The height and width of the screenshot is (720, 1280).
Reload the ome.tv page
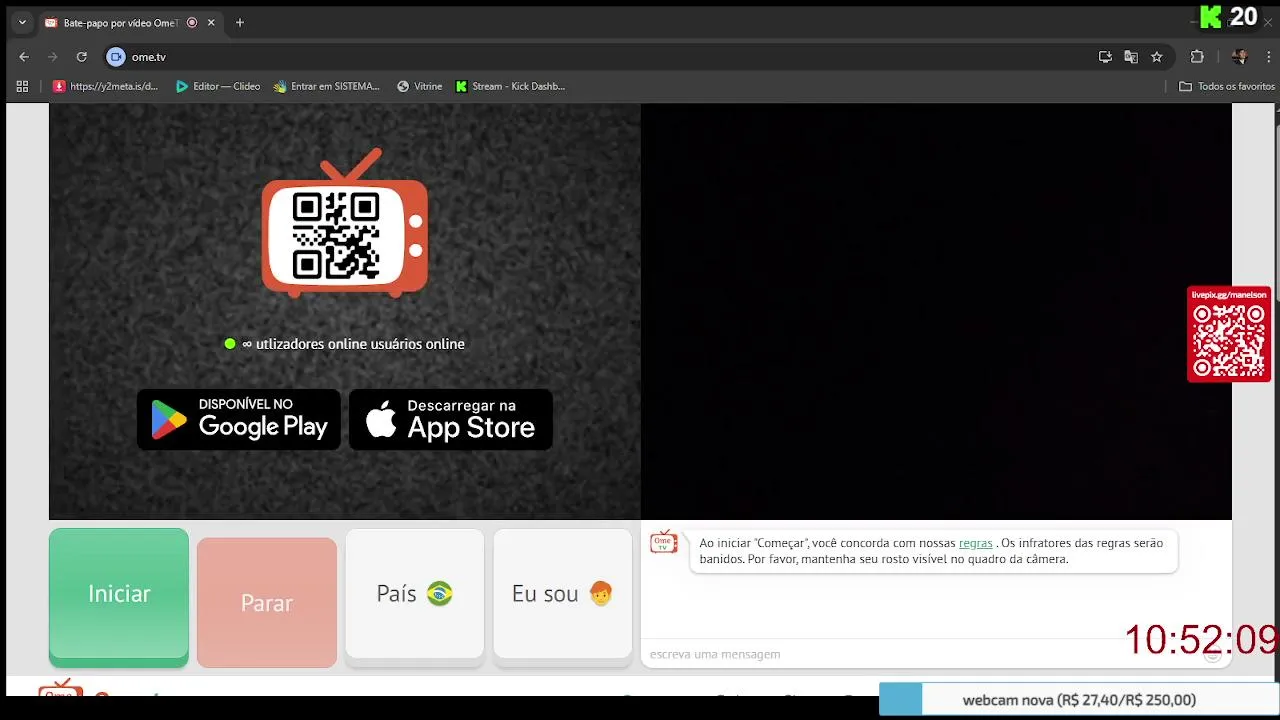(x=82, y=57)
